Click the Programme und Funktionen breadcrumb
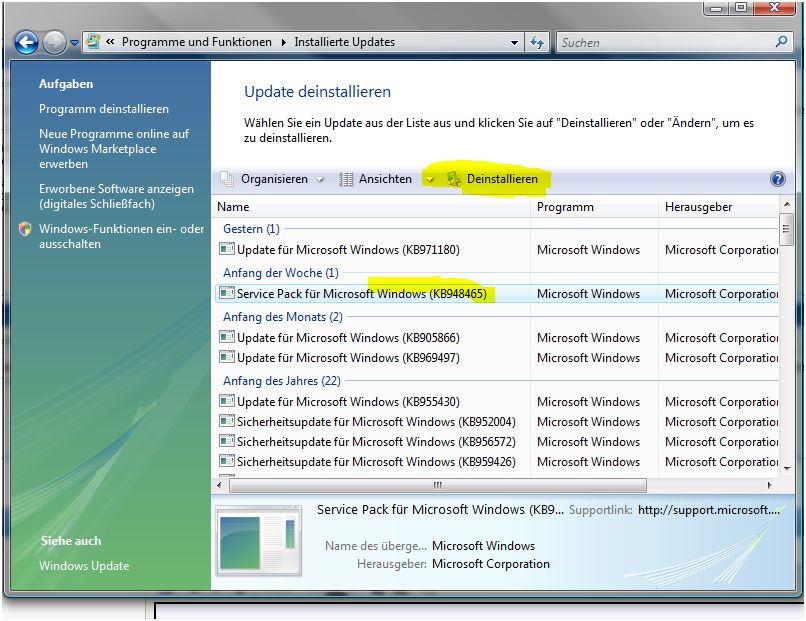 [x=196, y=42]
